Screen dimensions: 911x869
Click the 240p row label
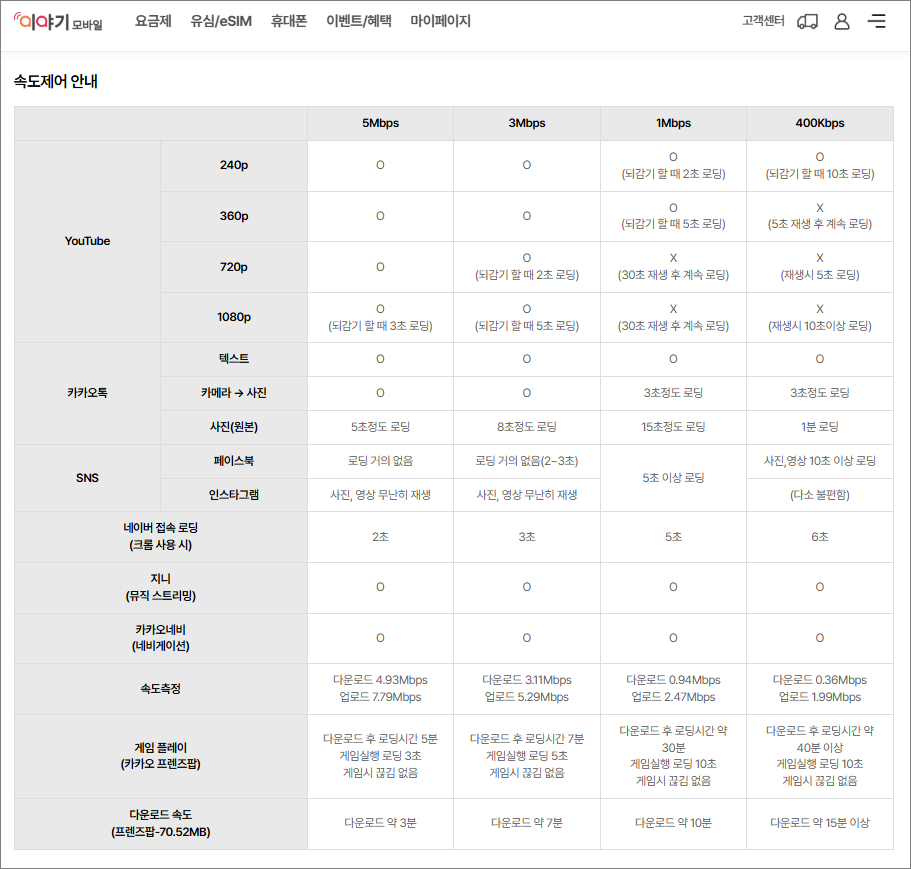pyautogui.click(x=234, y=166)
